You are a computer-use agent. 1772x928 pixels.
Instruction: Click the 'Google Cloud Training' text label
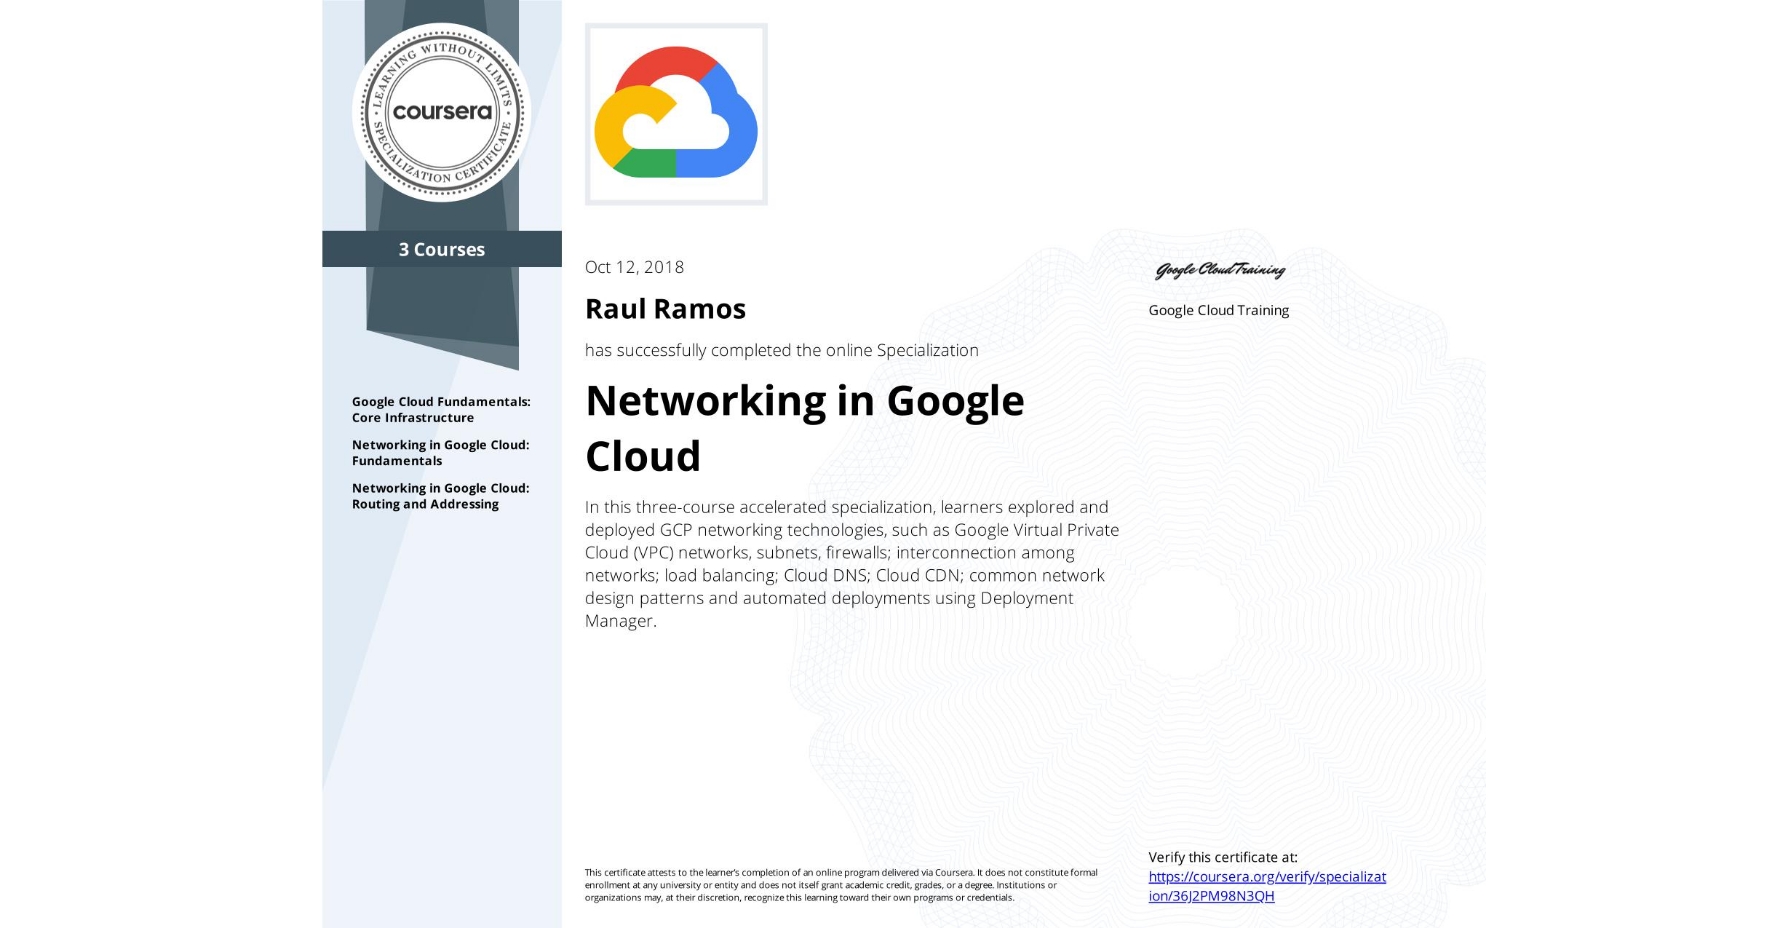1218,310
